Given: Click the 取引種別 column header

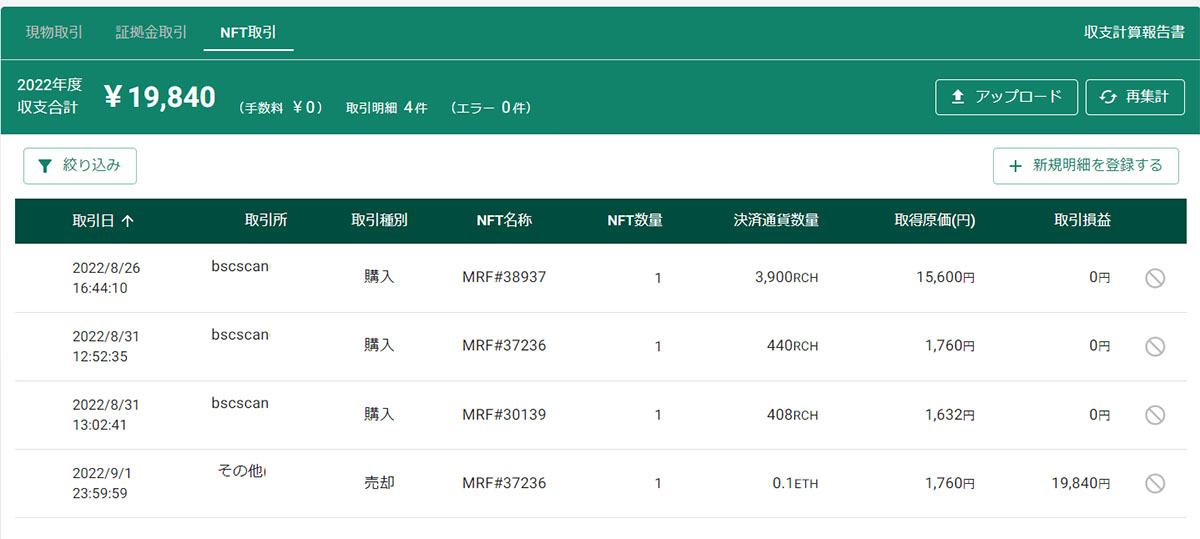Looking at the screenshot, I should (379, 221).
